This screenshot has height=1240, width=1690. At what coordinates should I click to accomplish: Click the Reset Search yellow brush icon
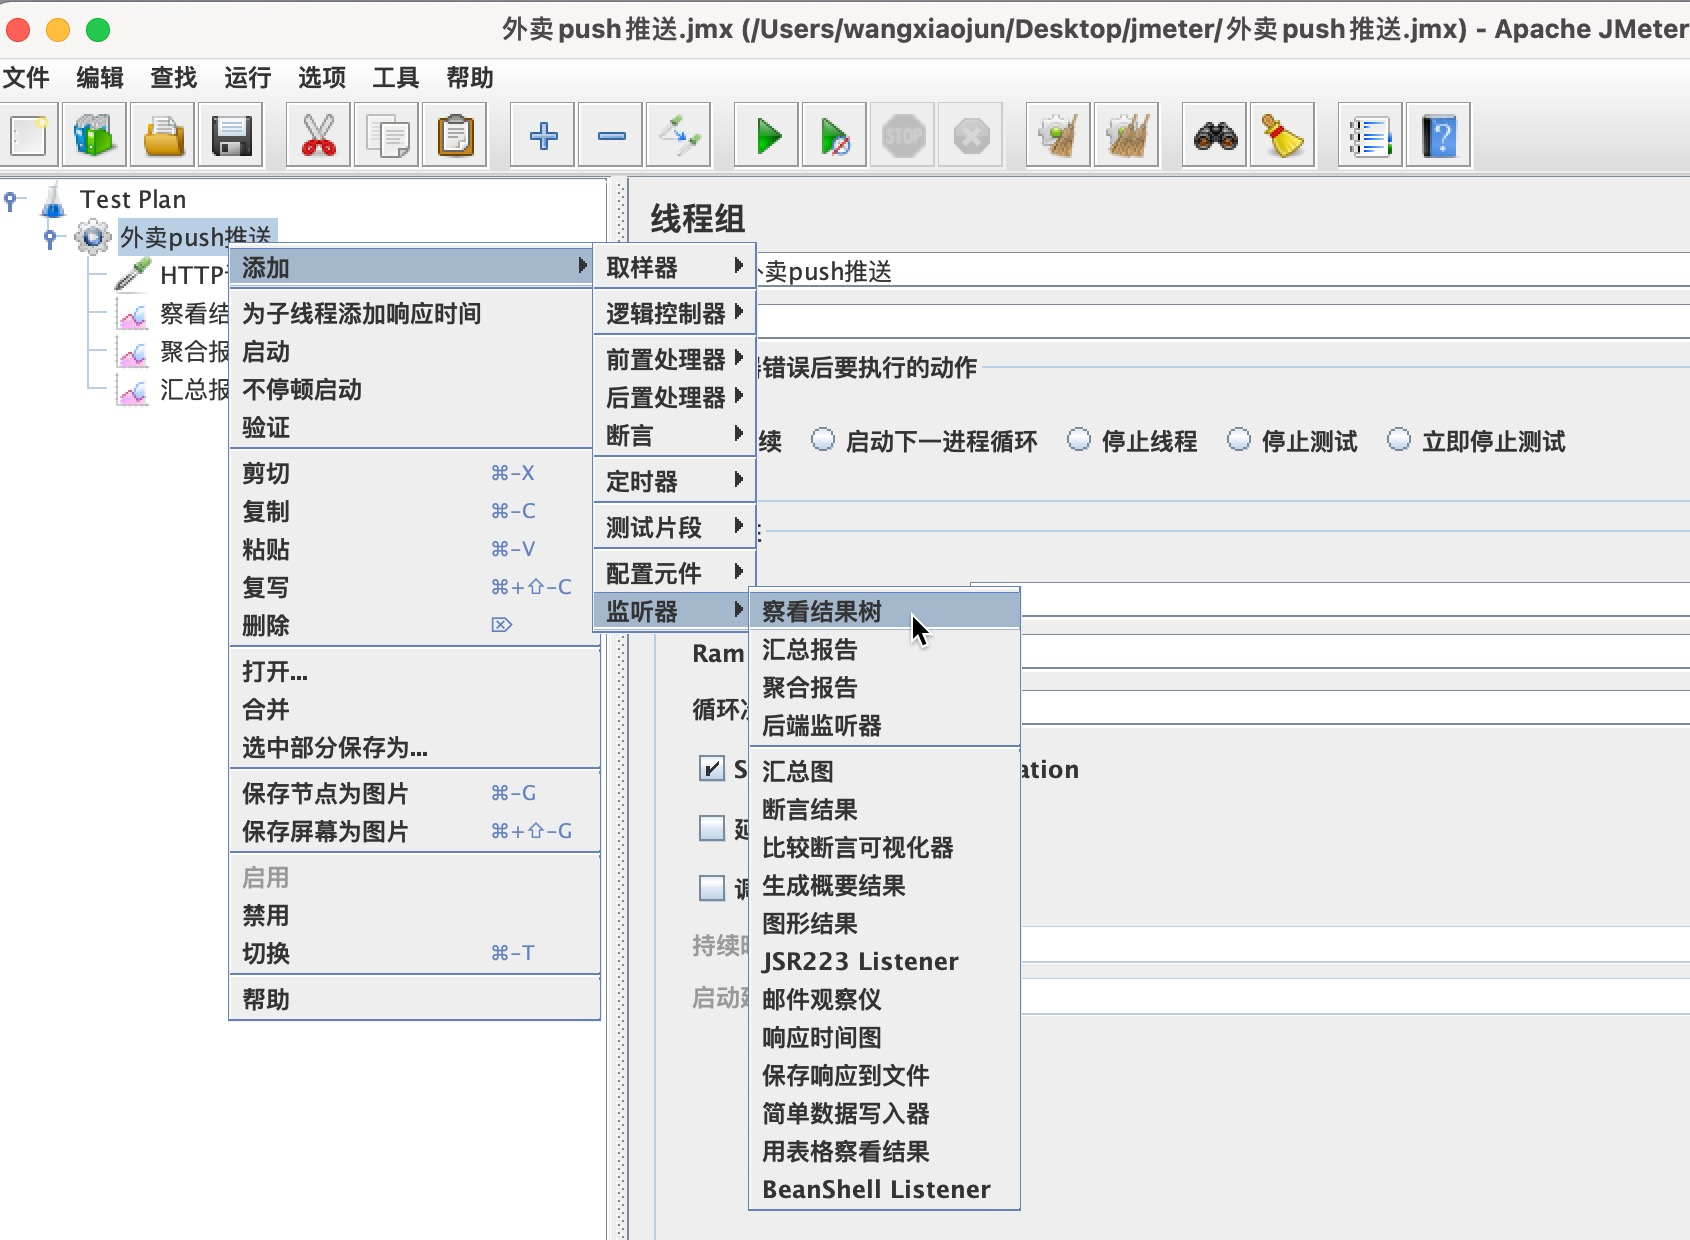click(1283, 134)
